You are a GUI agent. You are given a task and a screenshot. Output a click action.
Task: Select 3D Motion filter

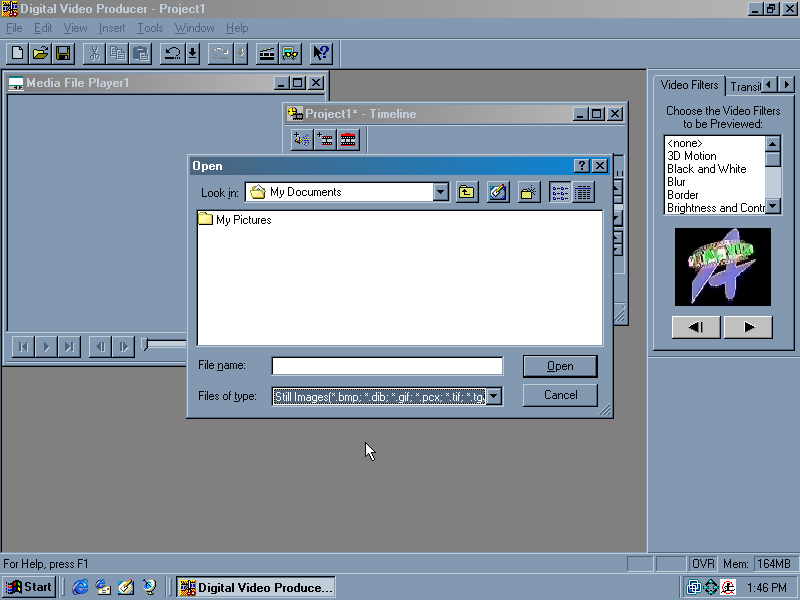(692, 156)
